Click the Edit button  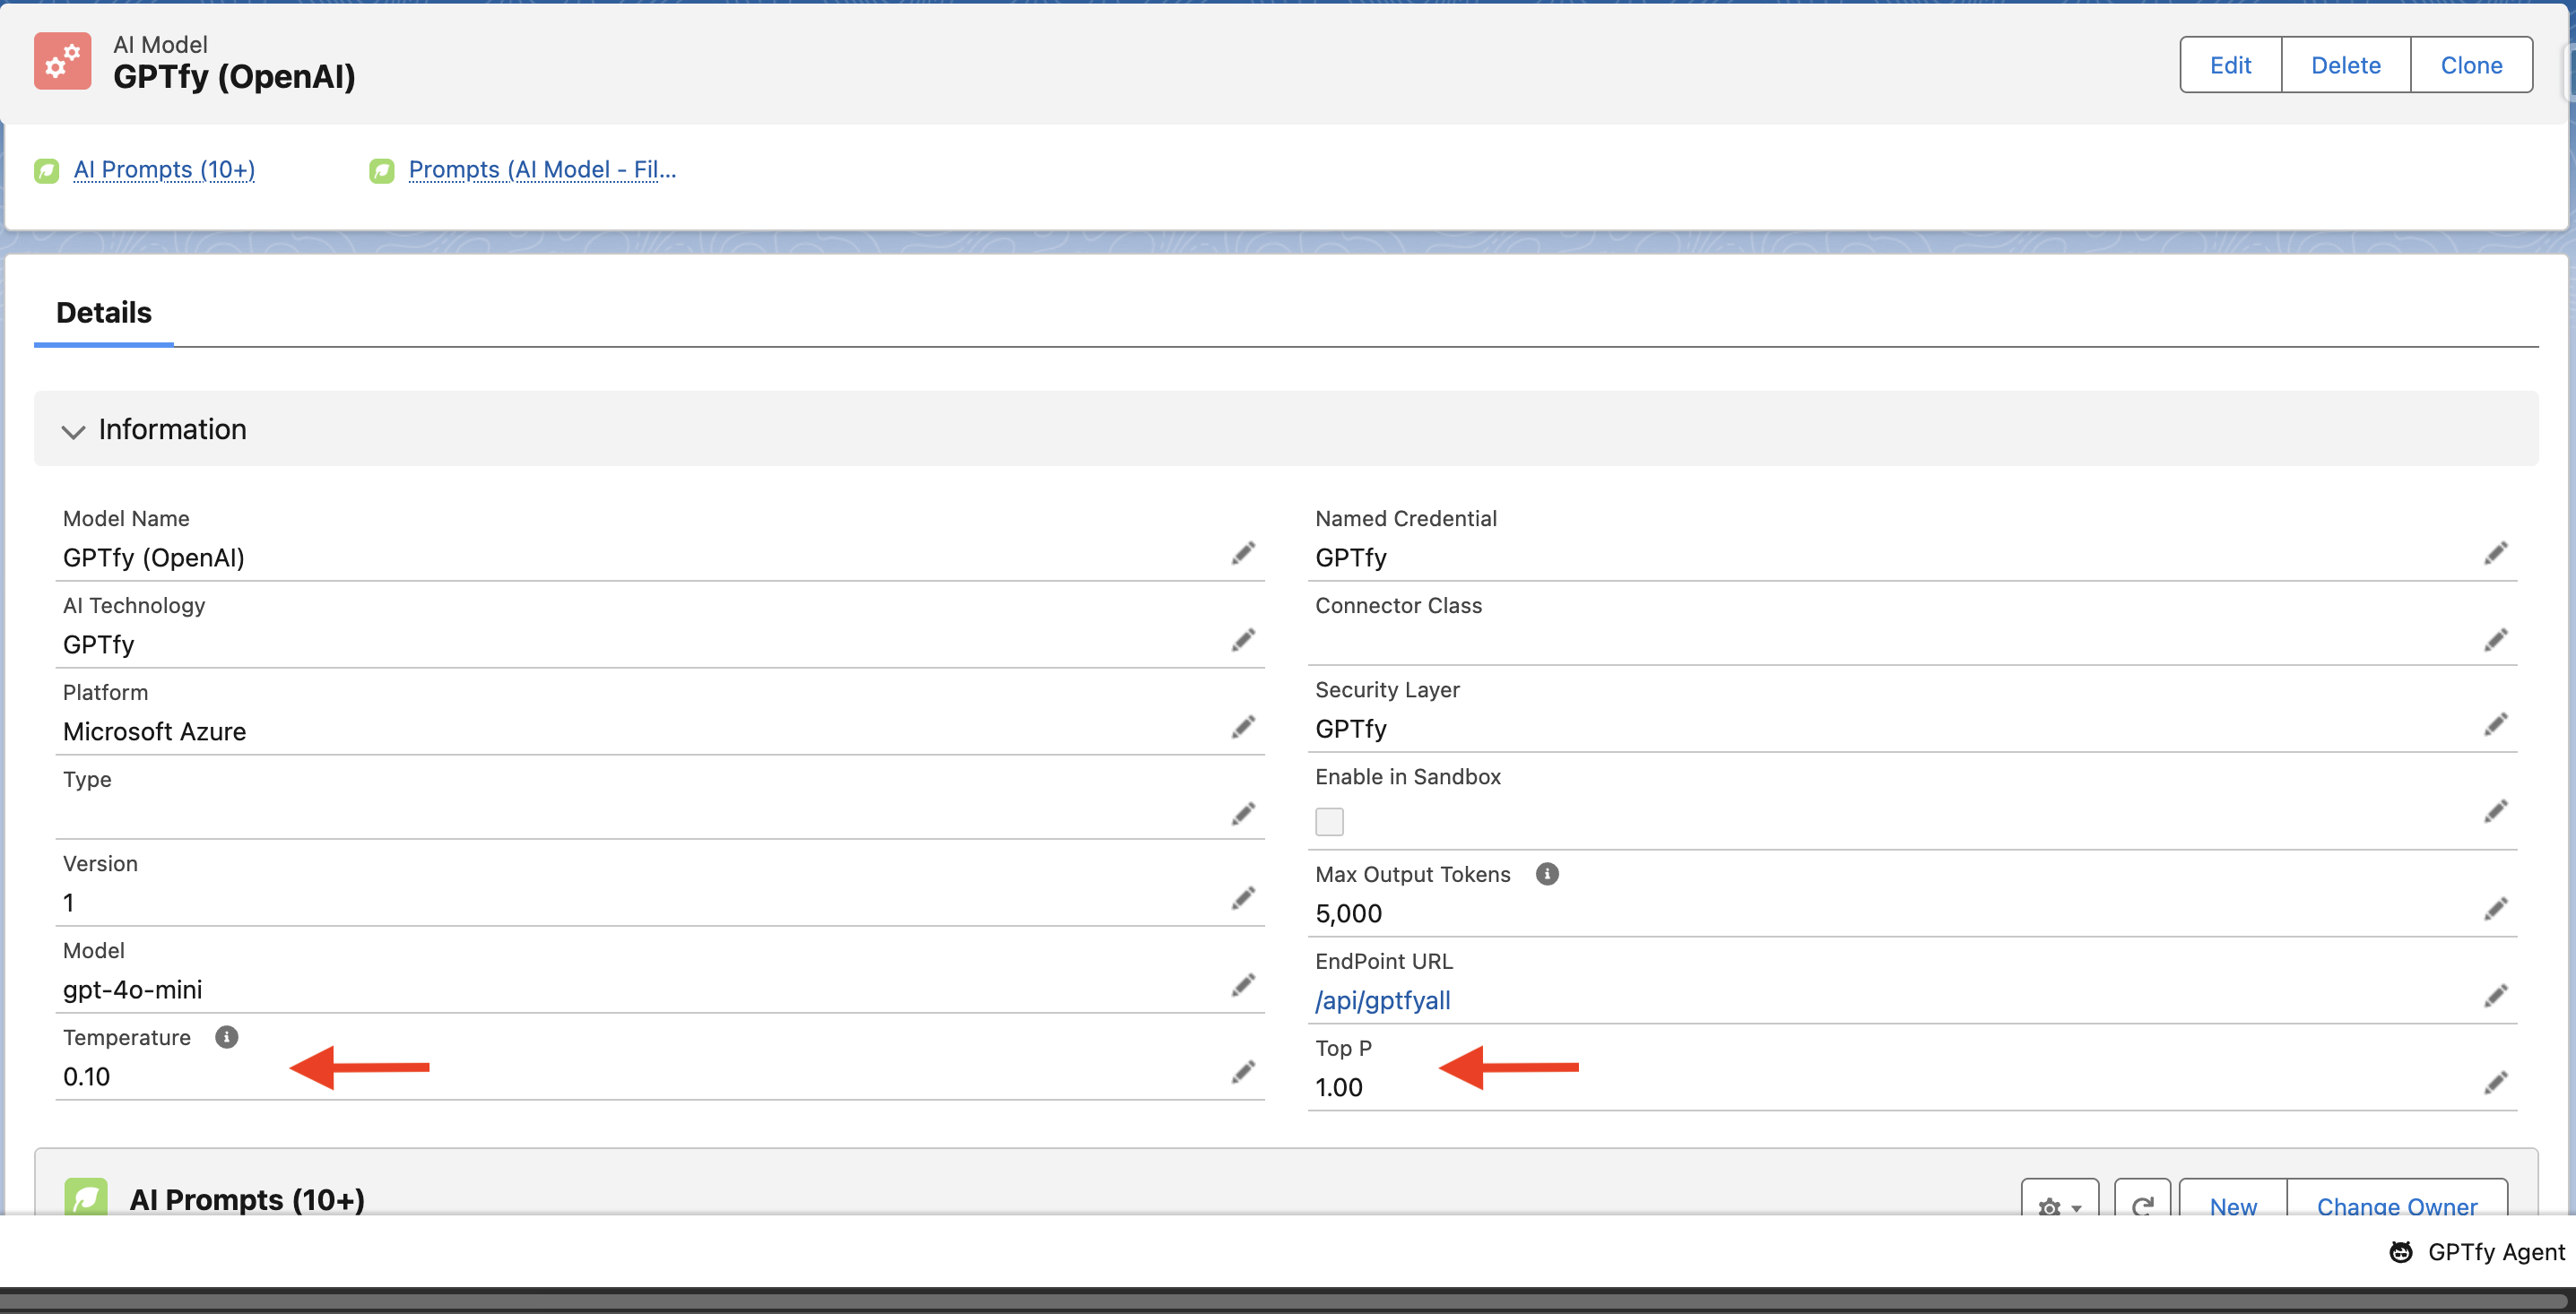pyautogui.click(x=2229, y=65)
